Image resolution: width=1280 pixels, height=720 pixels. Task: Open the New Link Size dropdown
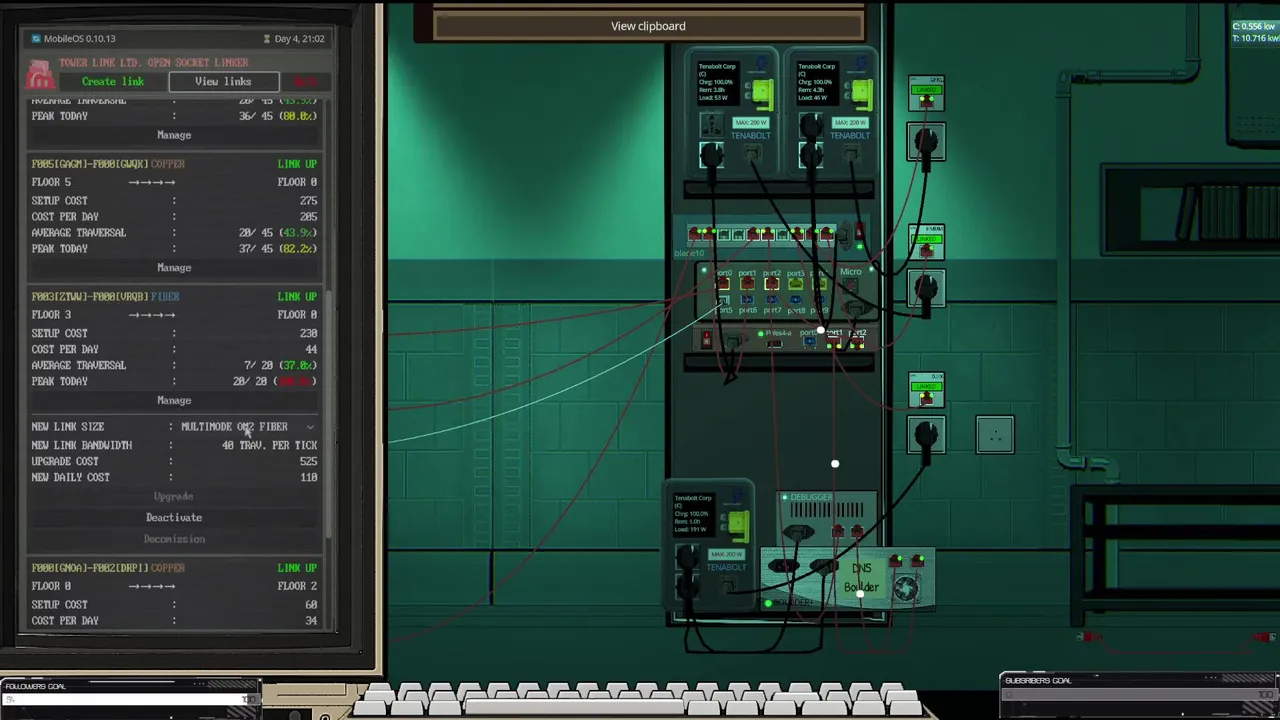[248, 427]
